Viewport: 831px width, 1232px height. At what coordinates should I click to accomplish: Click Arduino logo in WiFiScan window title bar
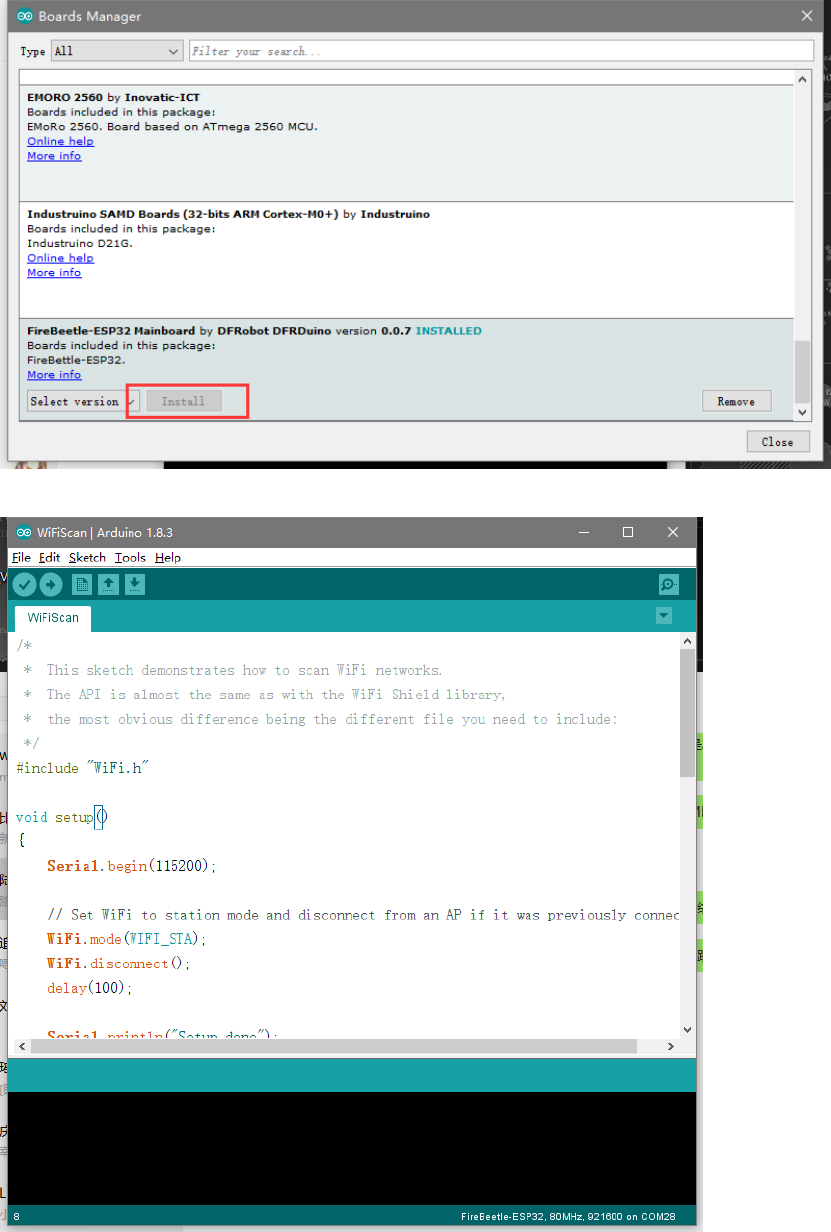click(24, 532)
